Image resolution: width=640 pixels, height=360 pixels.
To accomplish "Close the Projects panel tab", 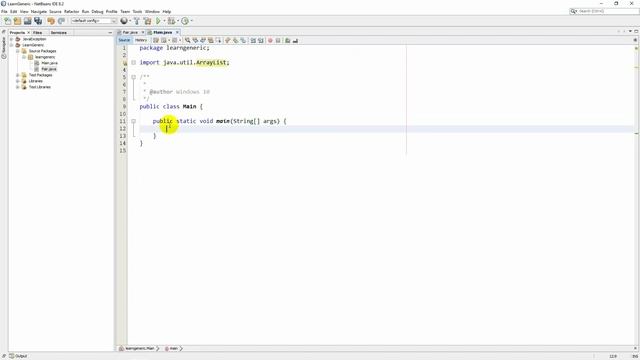I will click(29, 32).
